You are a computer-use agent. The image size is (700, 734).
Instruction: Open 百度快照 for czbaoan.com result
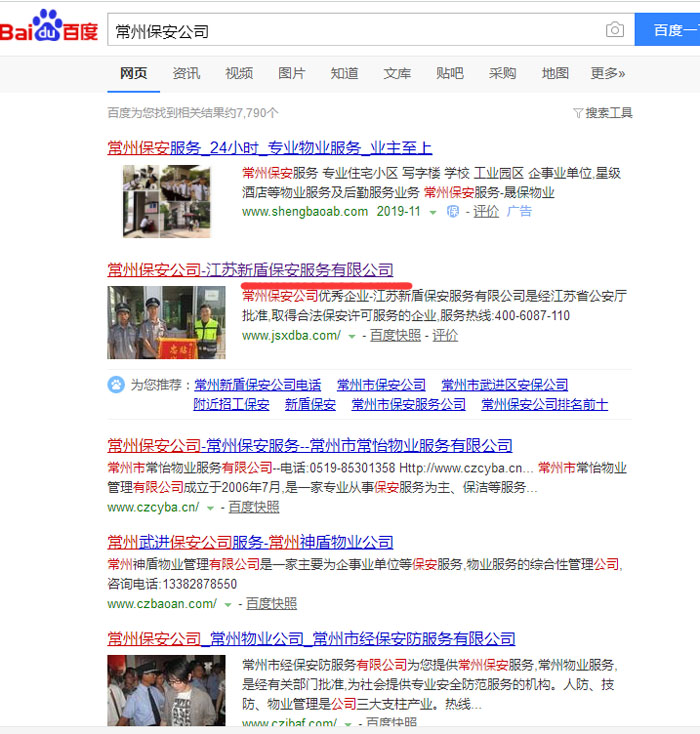[272, 604]
